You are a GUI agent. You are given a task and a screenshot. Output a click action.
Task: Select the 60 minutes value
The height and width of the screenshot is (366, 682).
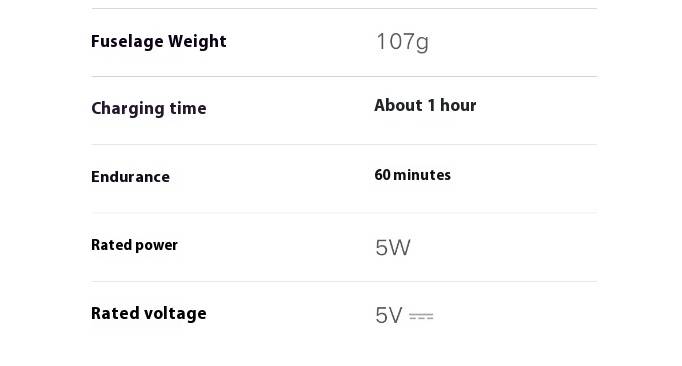pyautogui.click(x=413, y=175)
